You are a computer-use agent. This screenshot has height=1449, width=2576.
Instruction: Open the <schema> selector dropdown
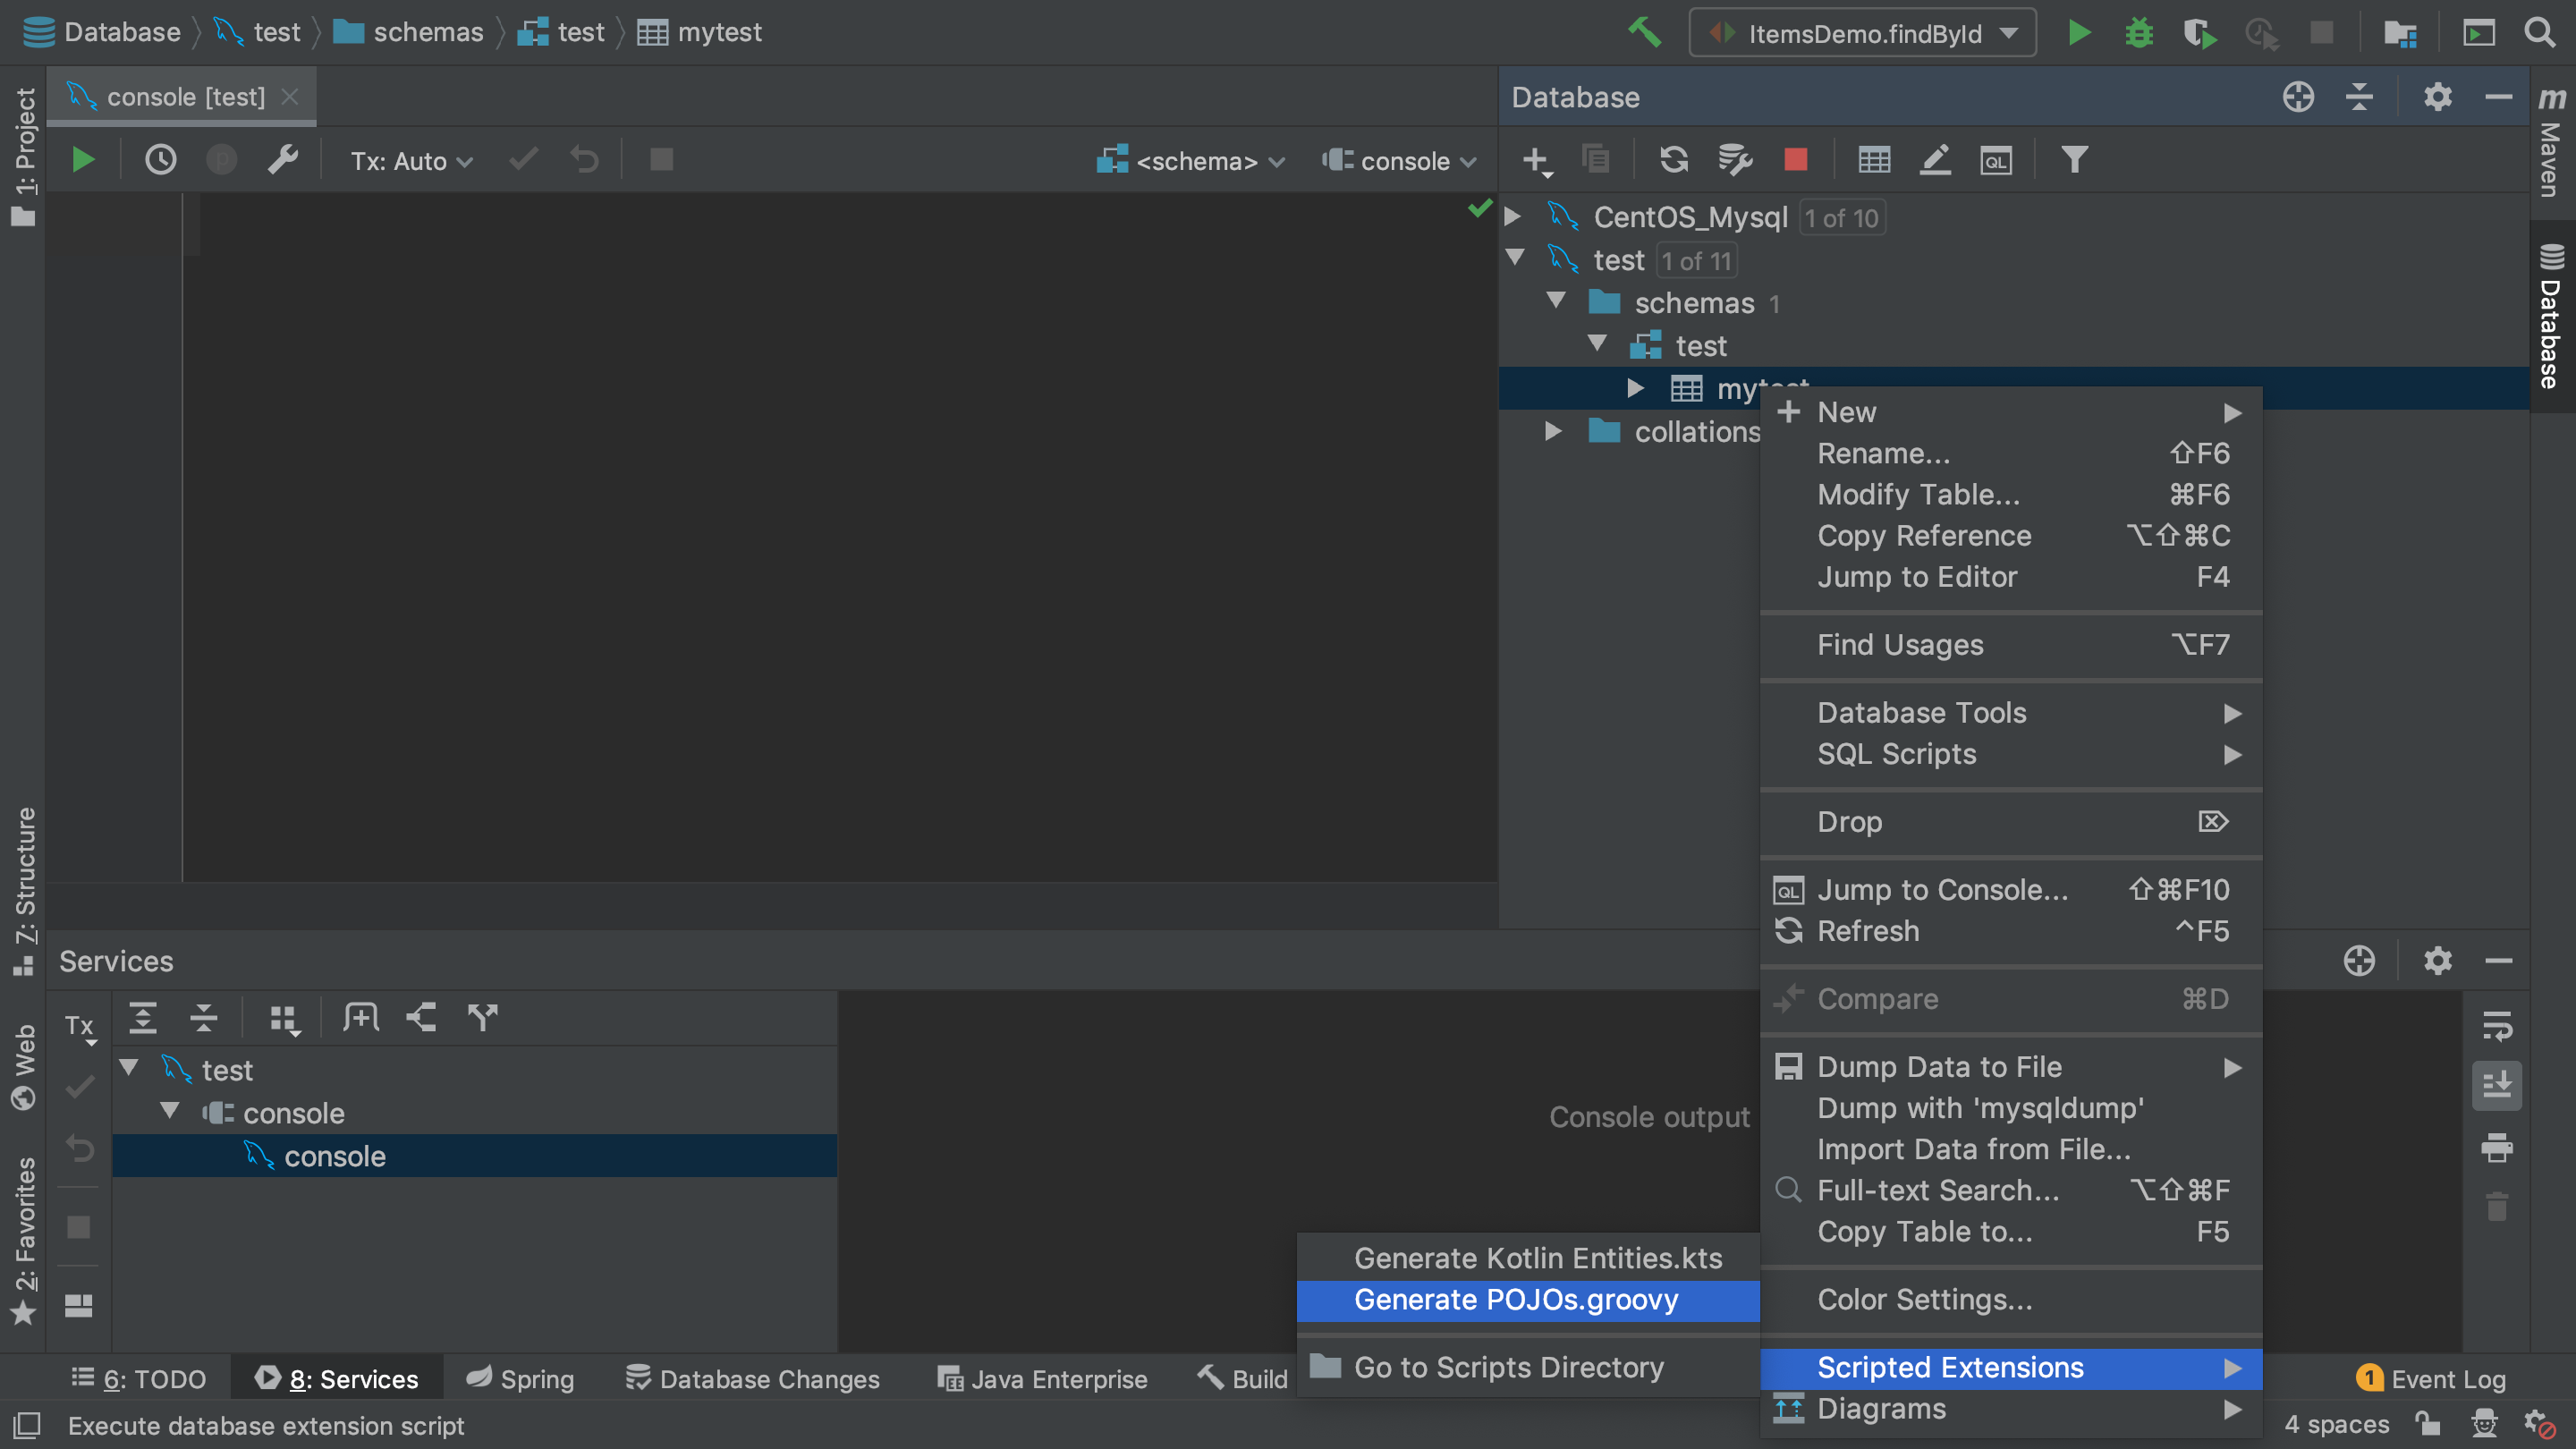coord(1191,161)
